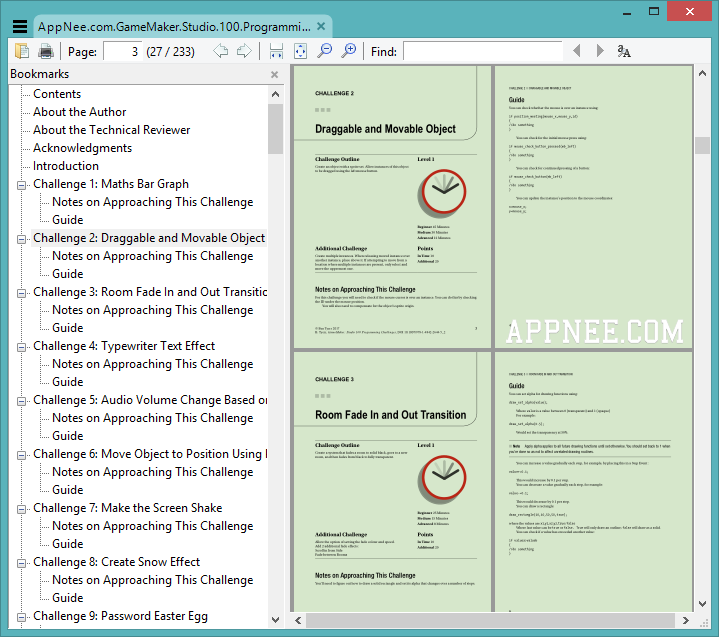Open Guide under Challenge 2

[68, 274]
